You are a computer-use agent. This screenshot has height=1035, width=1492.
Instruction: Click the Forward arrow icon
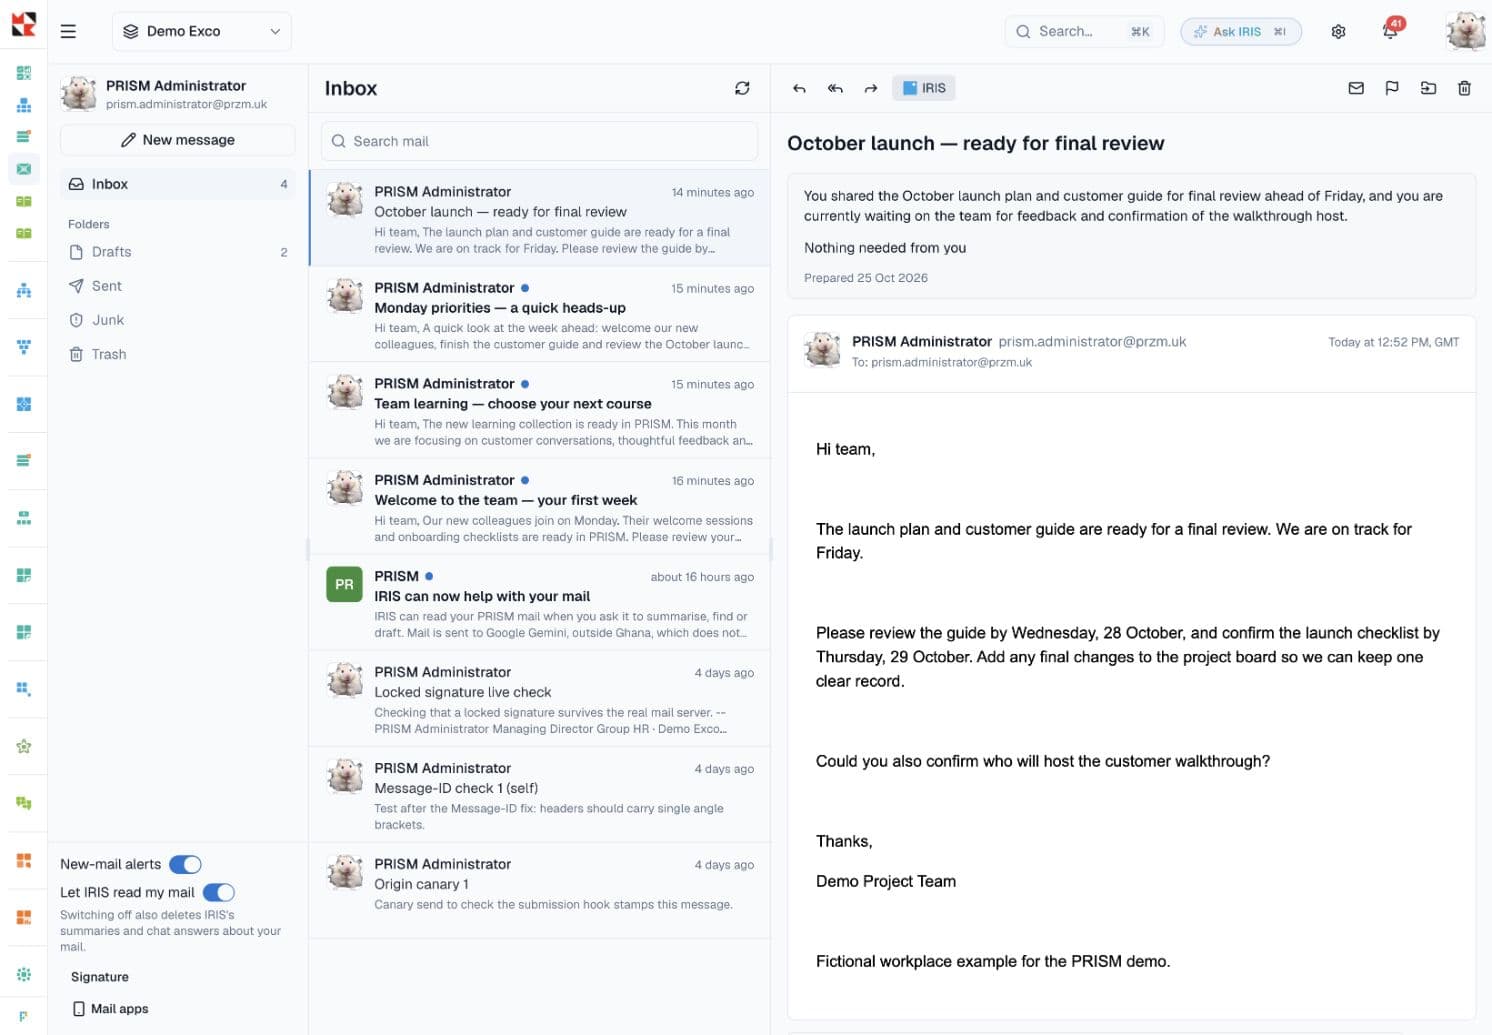[871, 88]
